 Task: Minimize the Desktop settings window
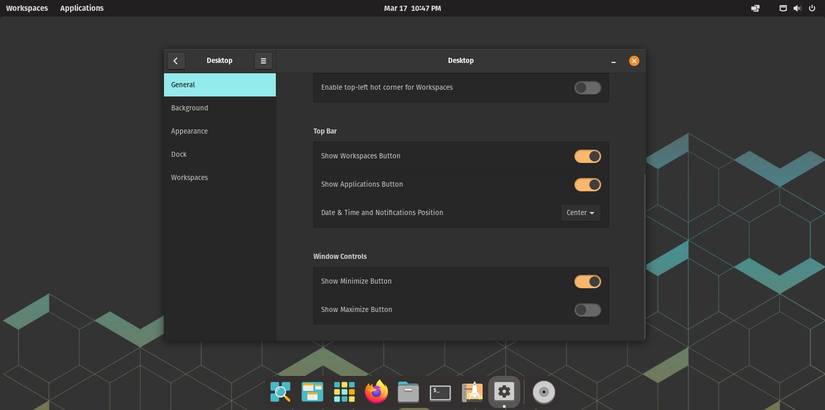(613, 61)
